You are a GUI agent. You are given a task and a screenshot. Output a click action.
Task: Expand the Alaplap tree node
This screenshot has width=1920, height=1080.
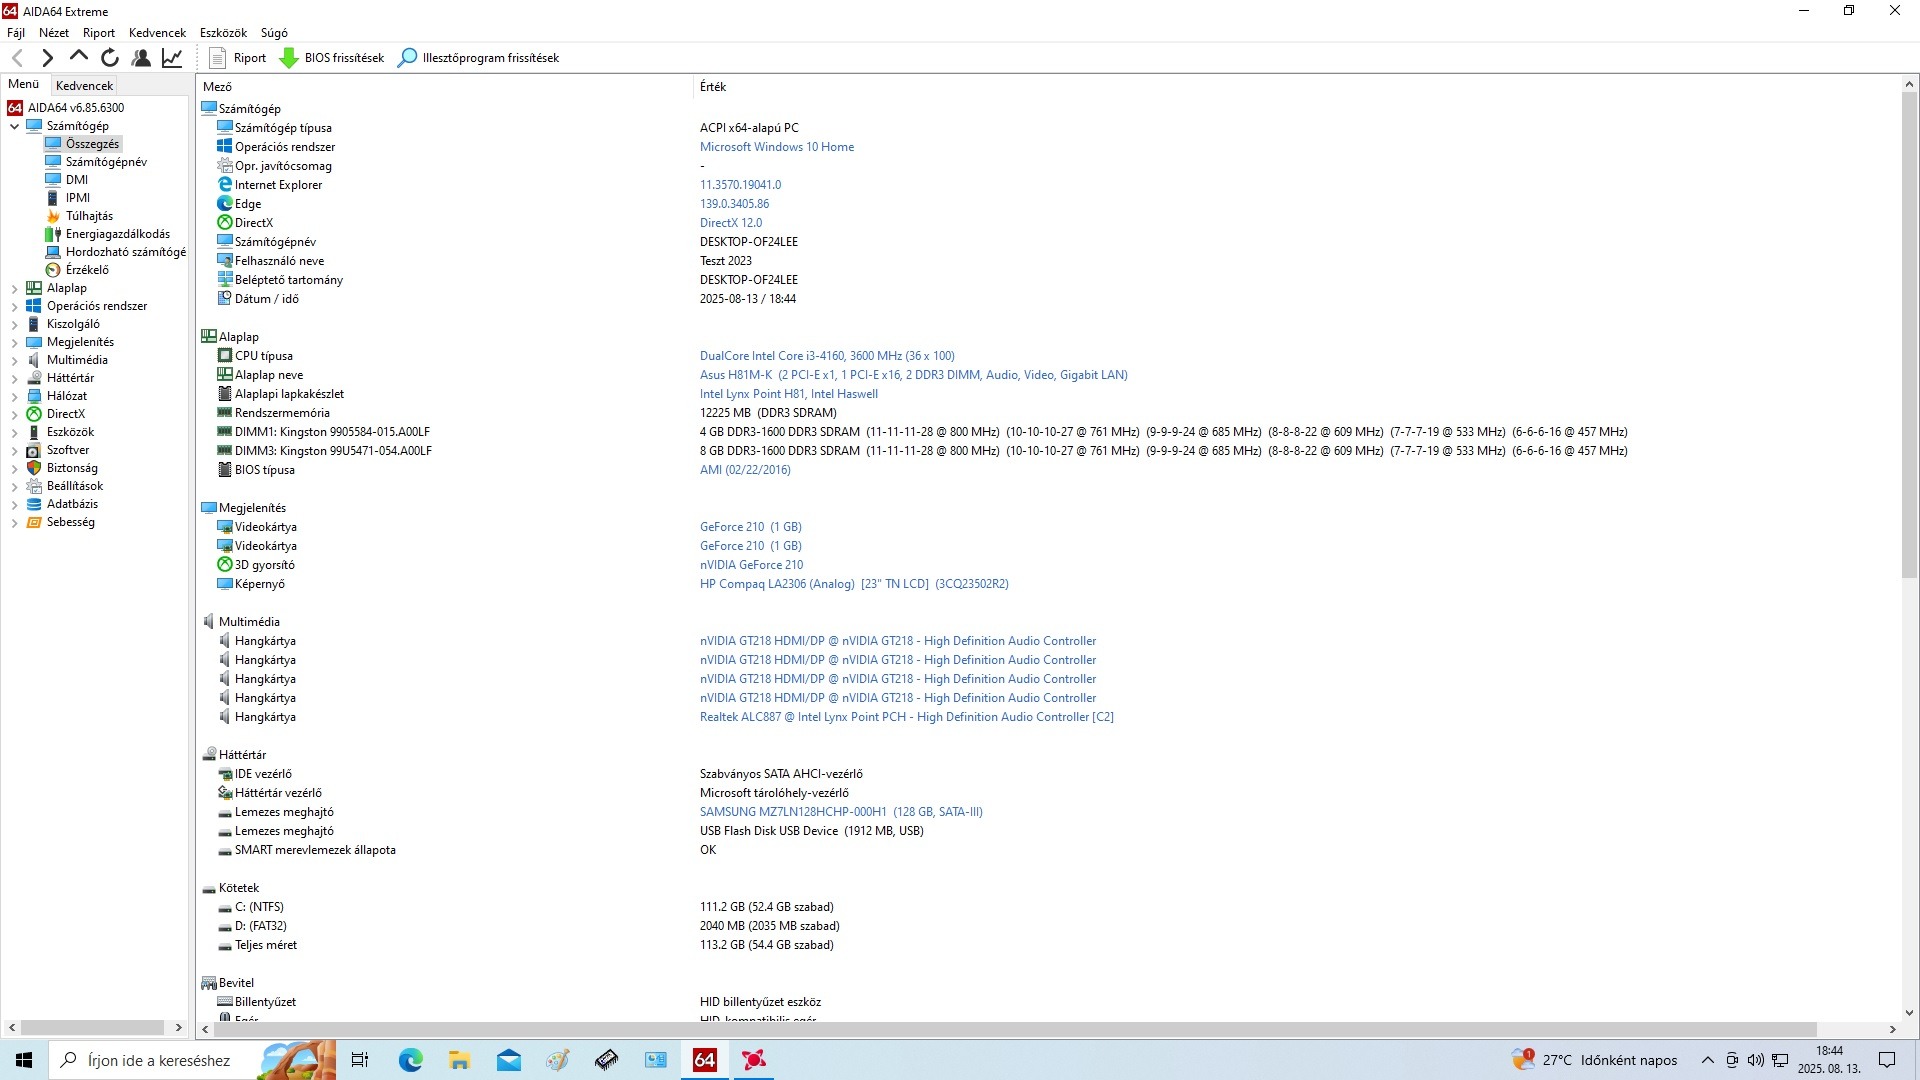(14, 288)
